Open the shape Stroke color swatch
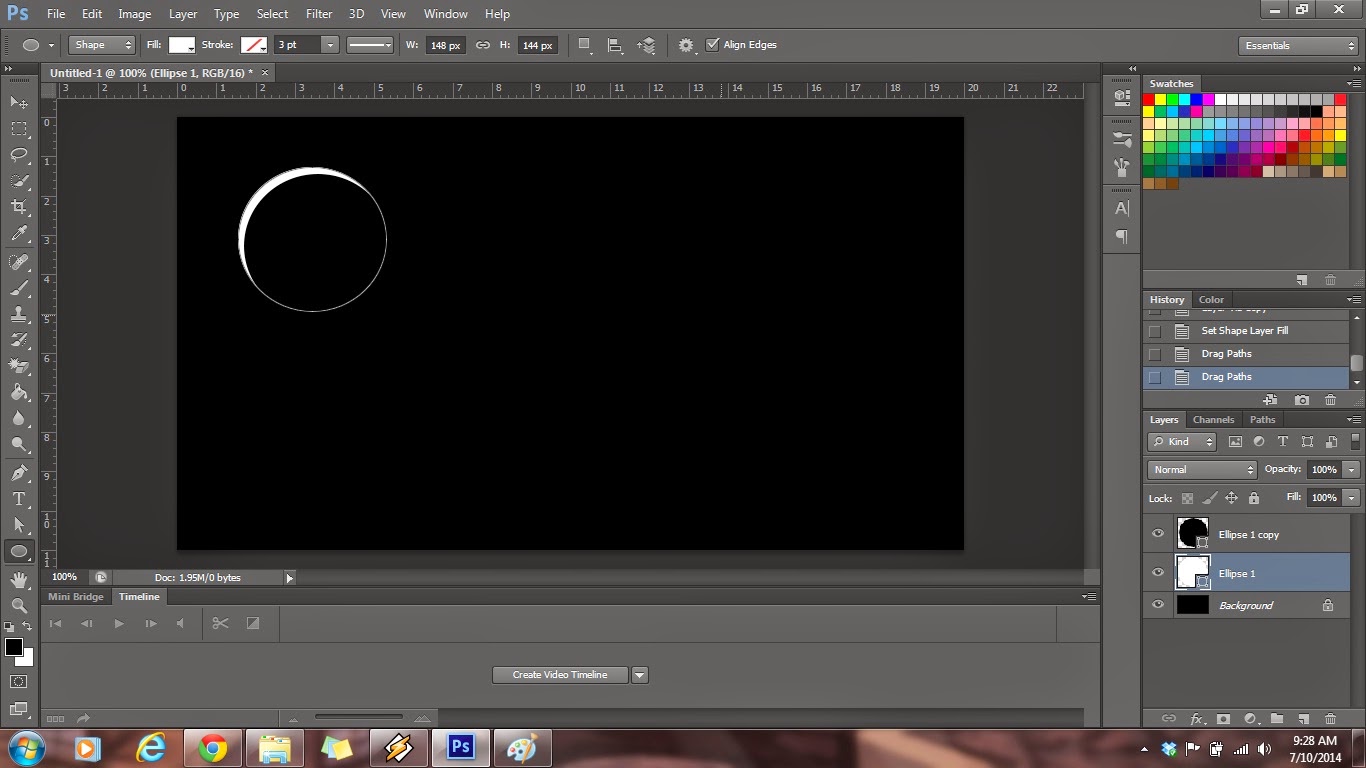 [x=254, y=45]
